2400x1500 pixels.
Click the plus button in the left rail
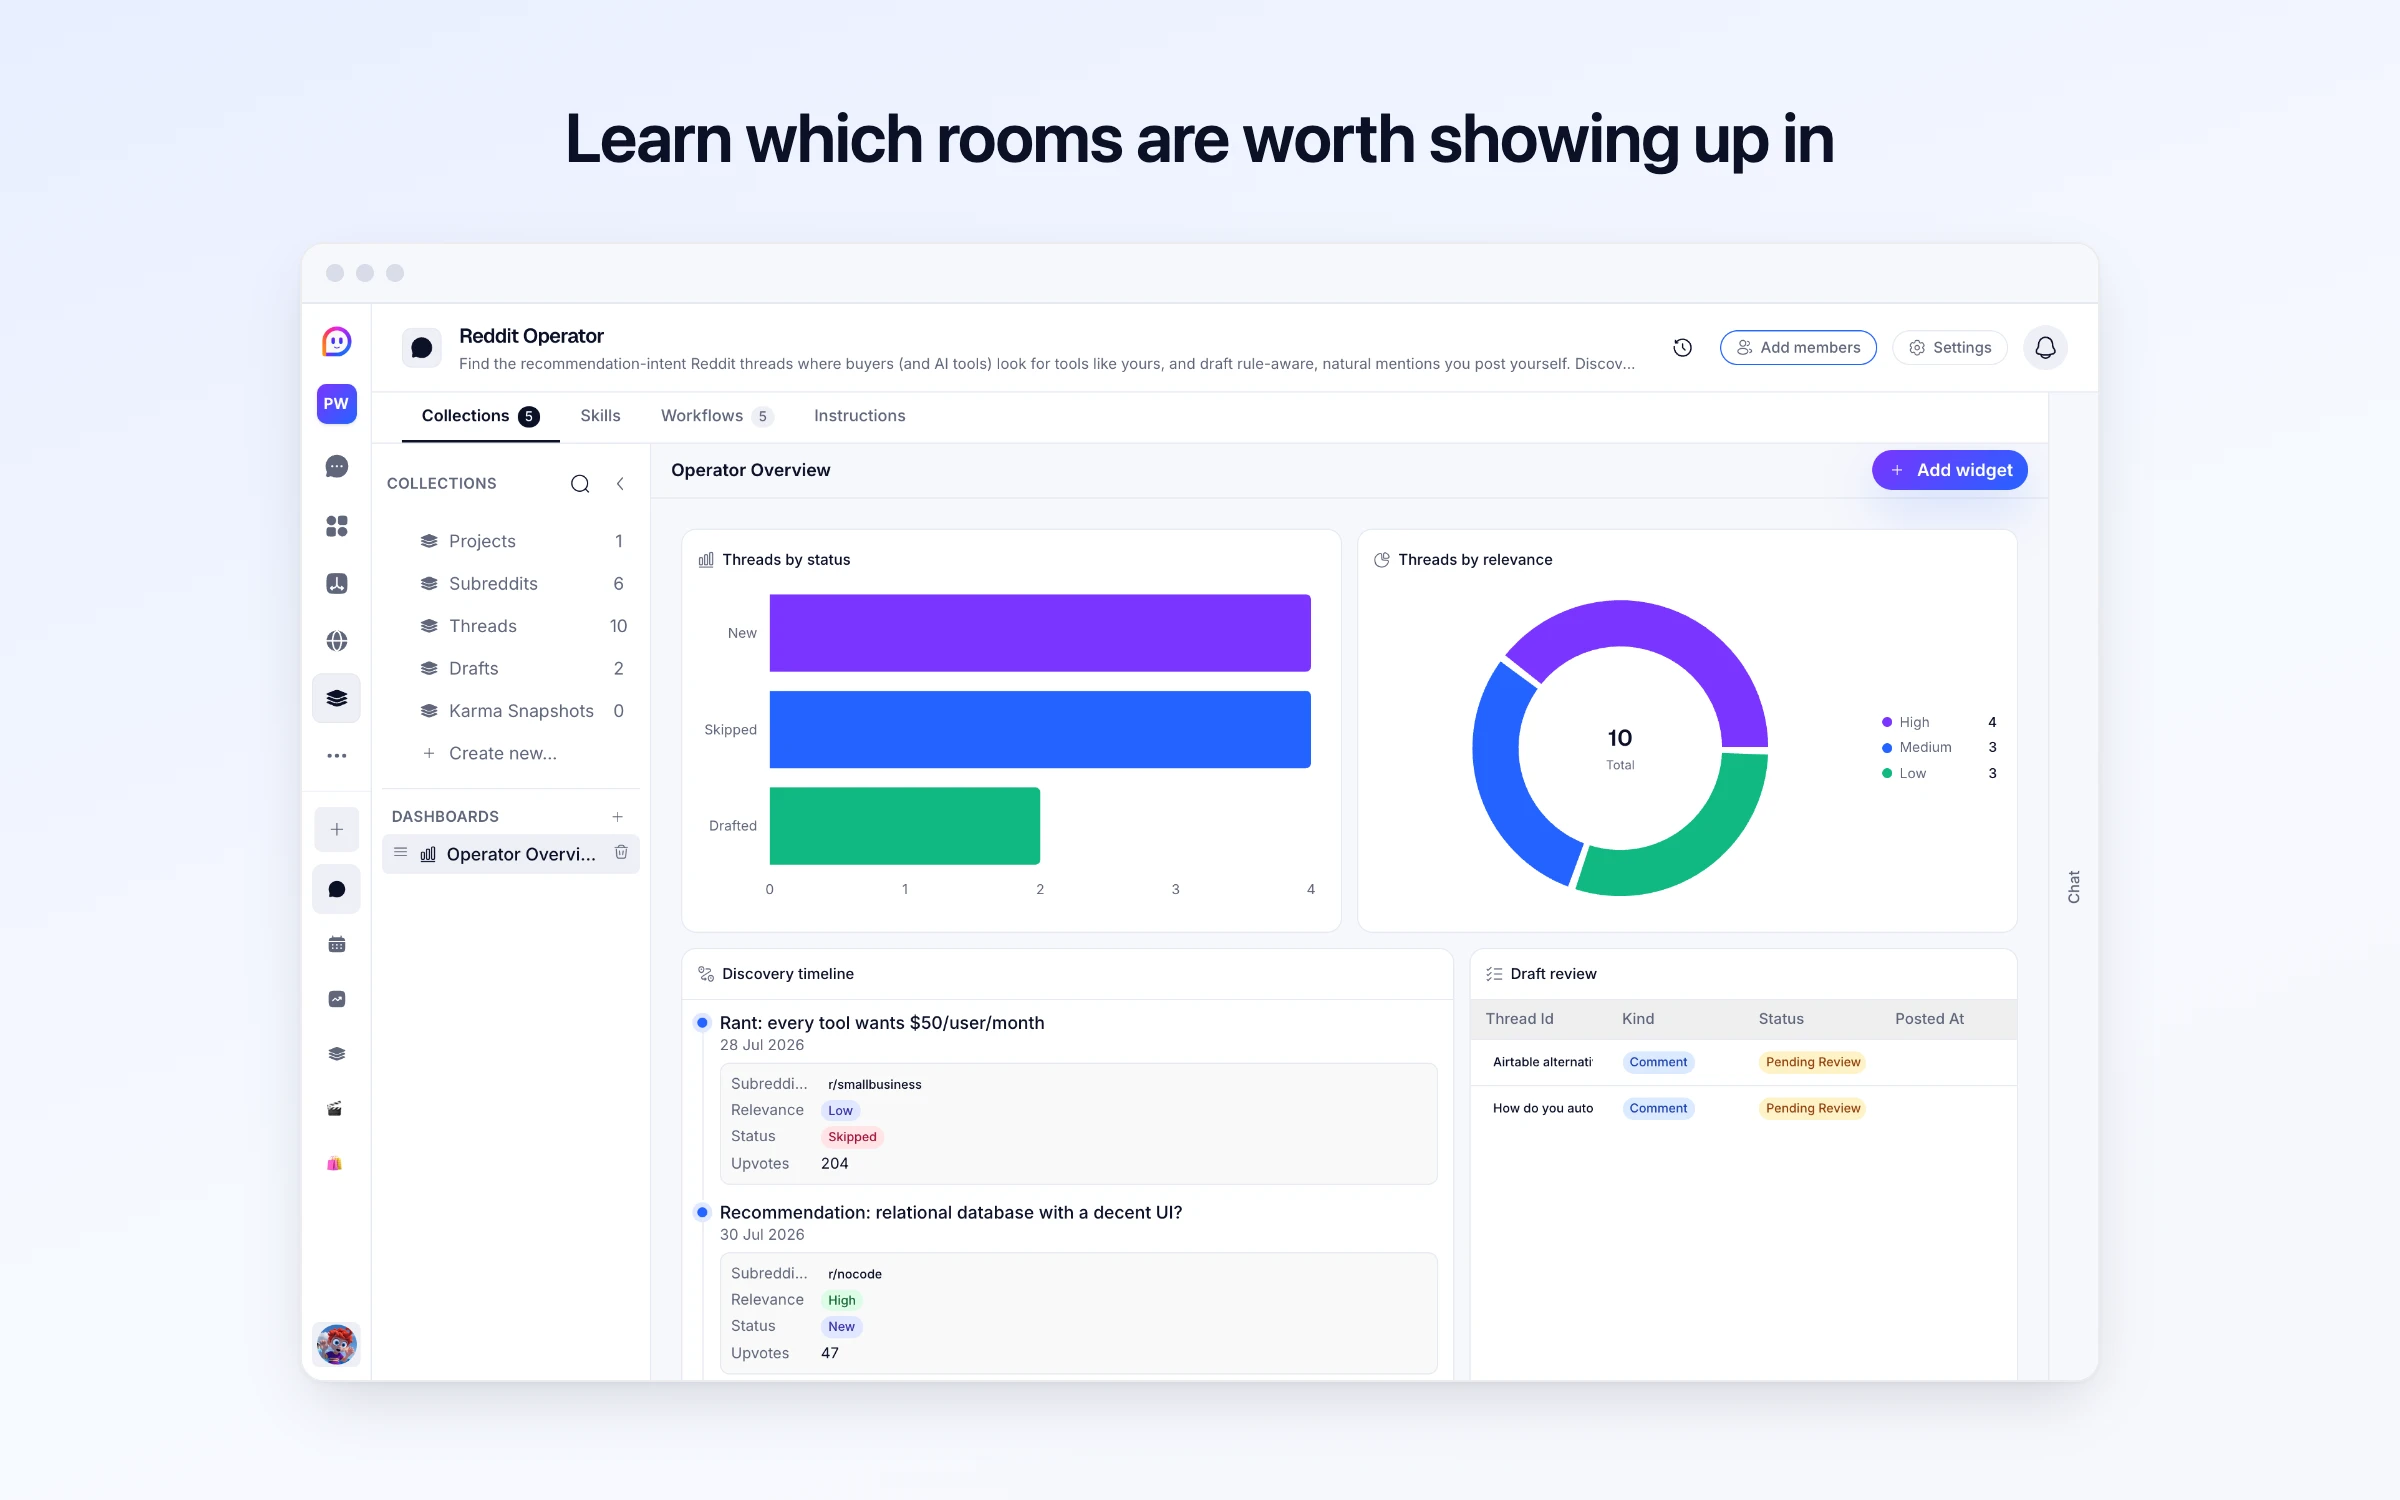coord(336,830)
